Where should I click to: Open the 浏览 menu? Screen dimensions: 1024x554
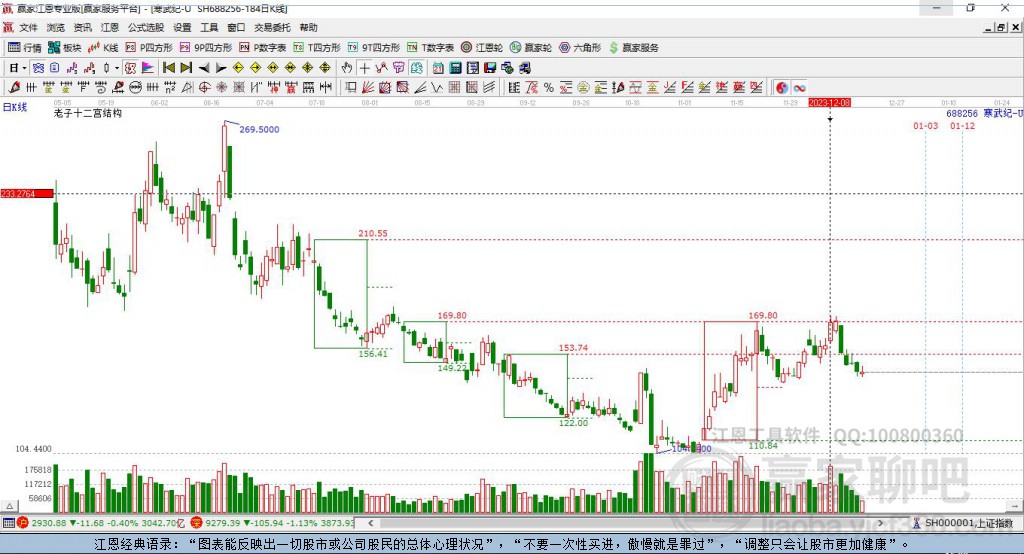click(56, 27)
